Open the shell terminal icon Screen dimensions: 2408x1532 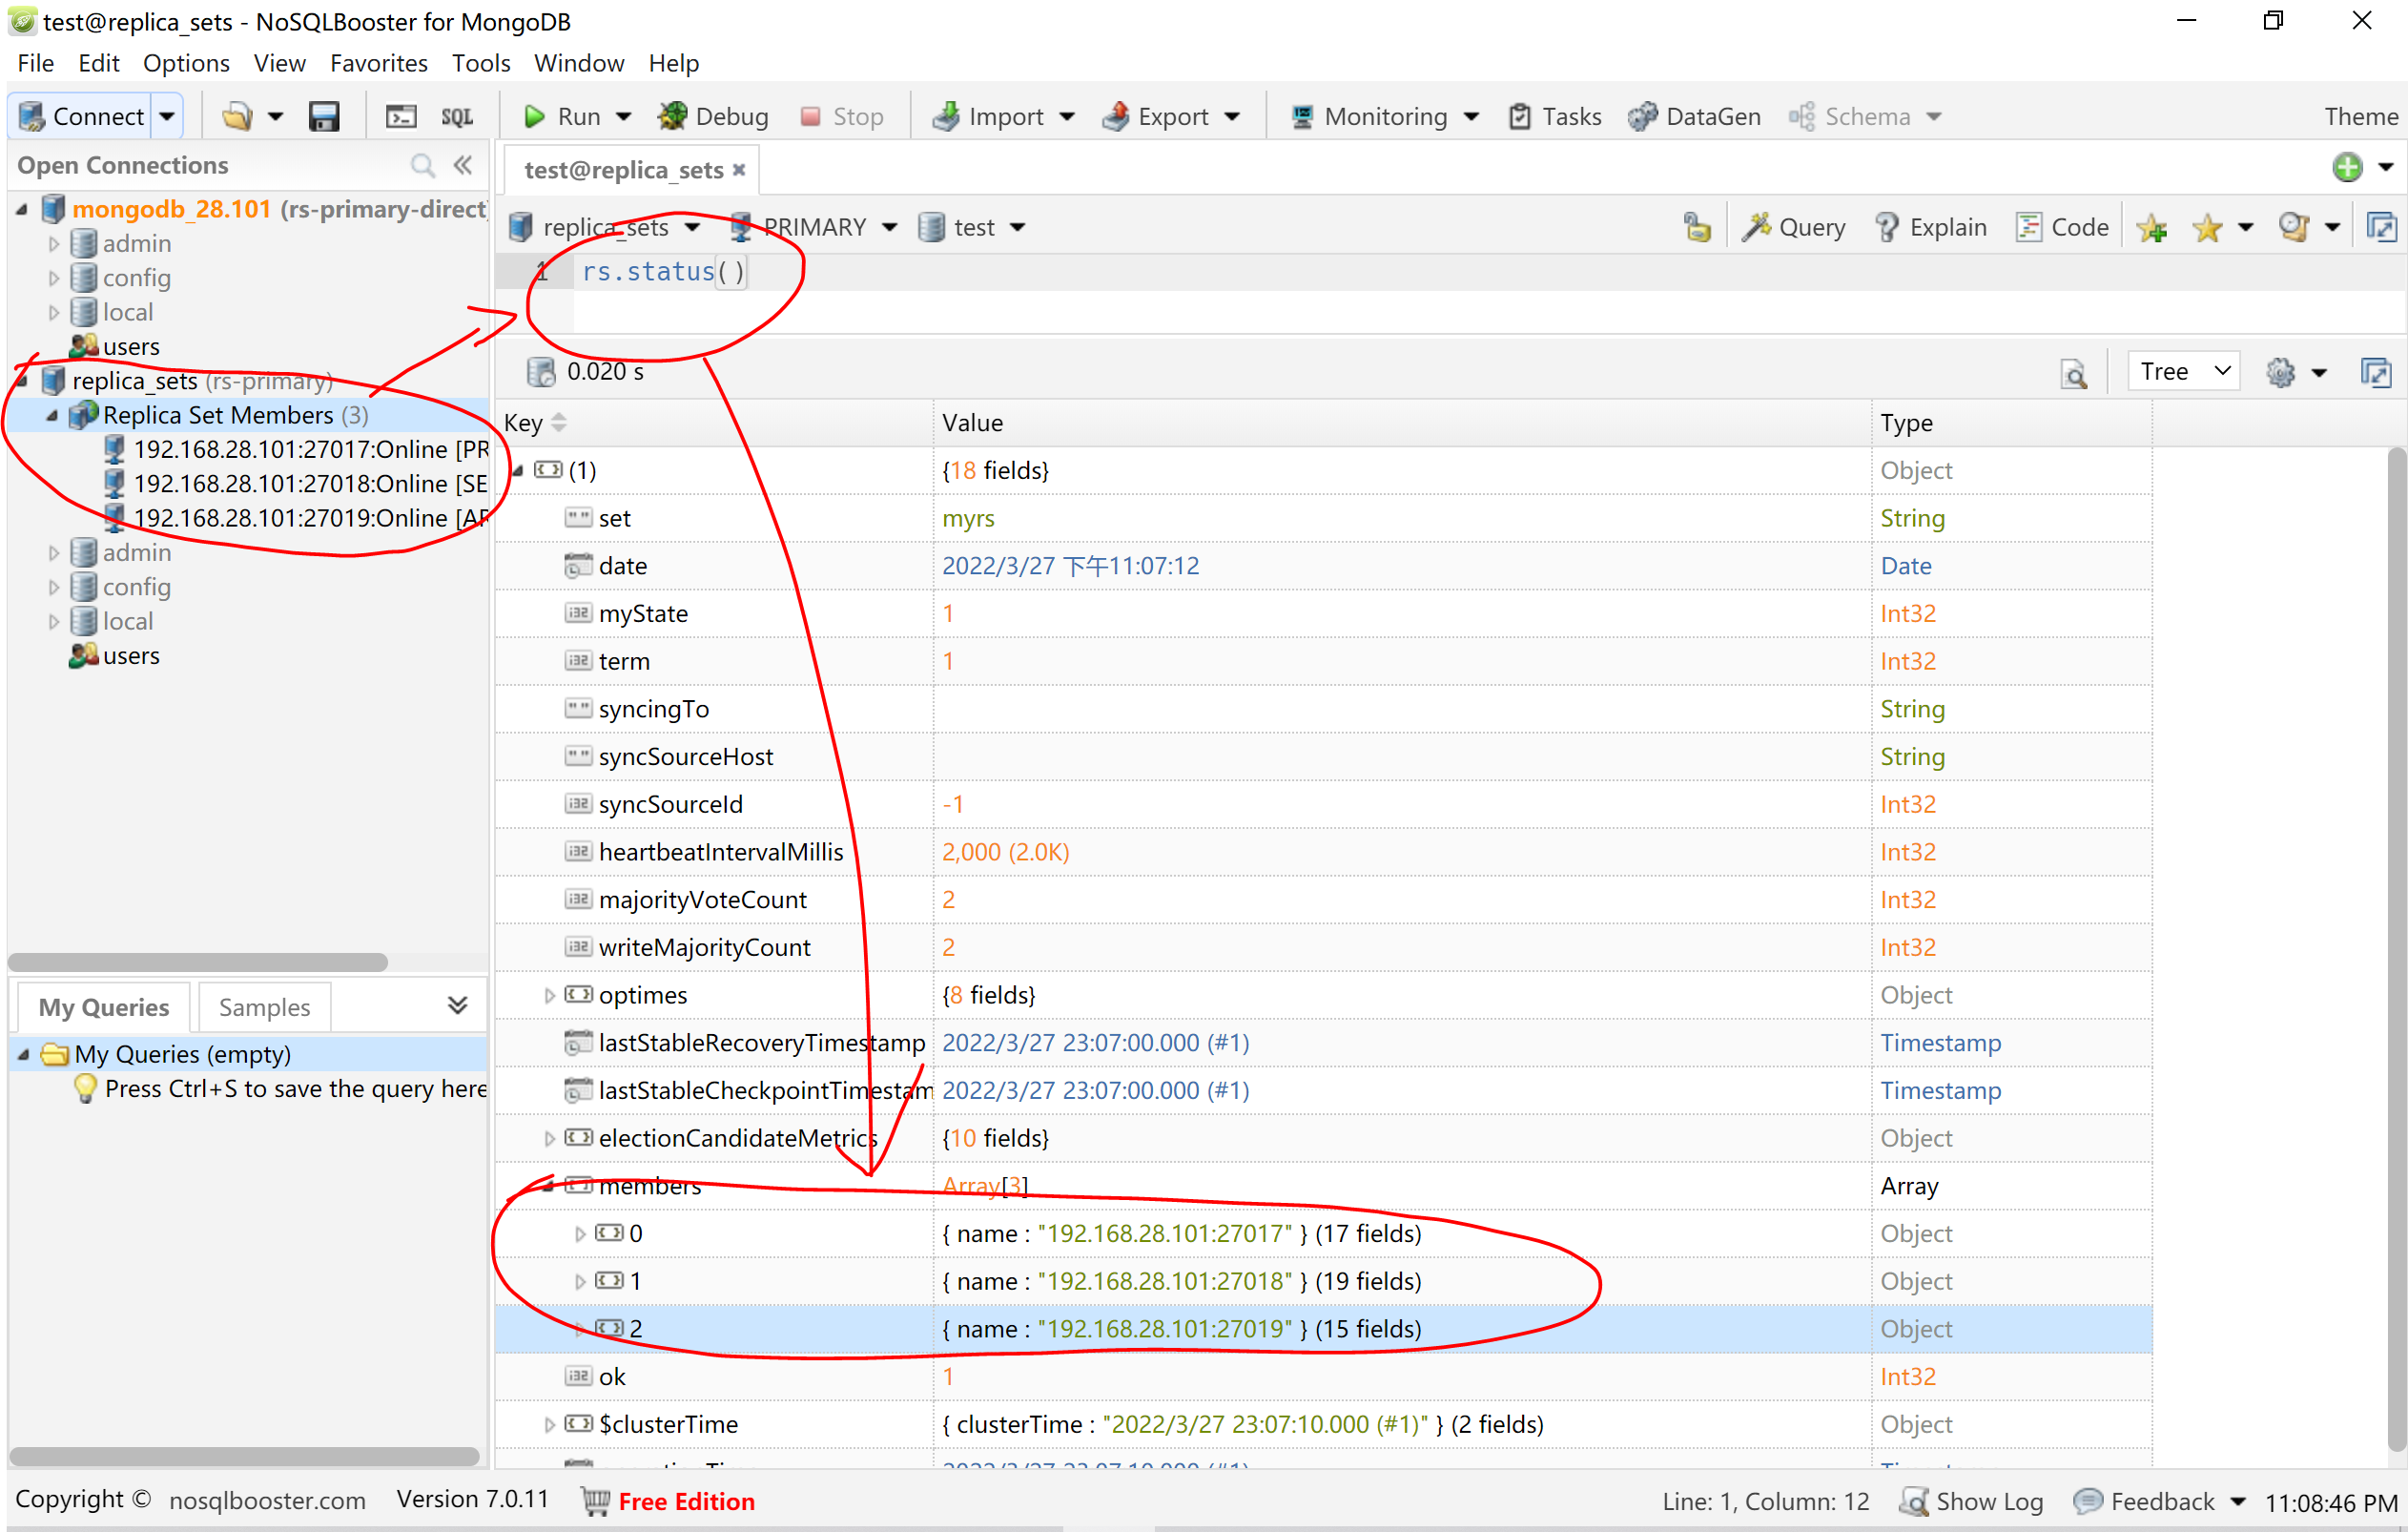401,116
